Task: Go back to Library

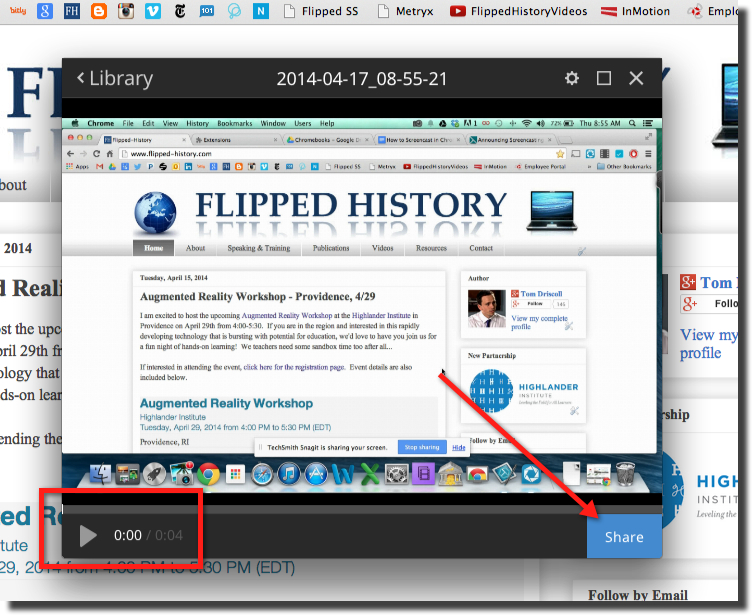Action: 115,79
